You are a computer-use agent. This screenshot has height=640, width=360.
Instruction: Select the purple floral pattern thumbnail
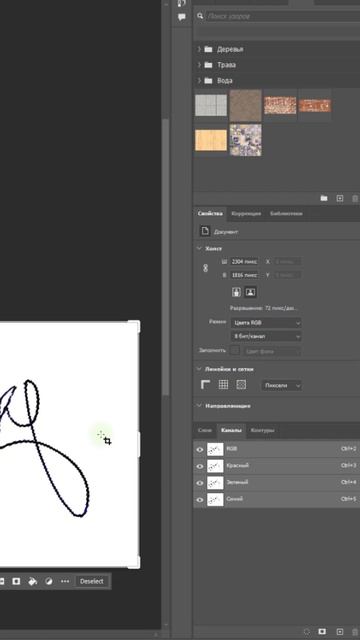[x=245, y=140]
